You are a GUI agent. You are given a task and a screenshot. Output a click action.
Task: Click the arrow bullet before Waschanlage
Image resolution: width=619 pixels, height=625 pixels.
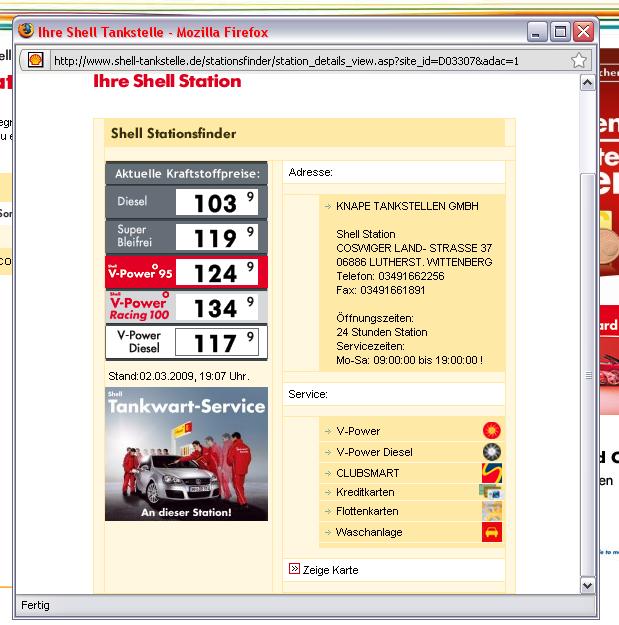(328, 532)
